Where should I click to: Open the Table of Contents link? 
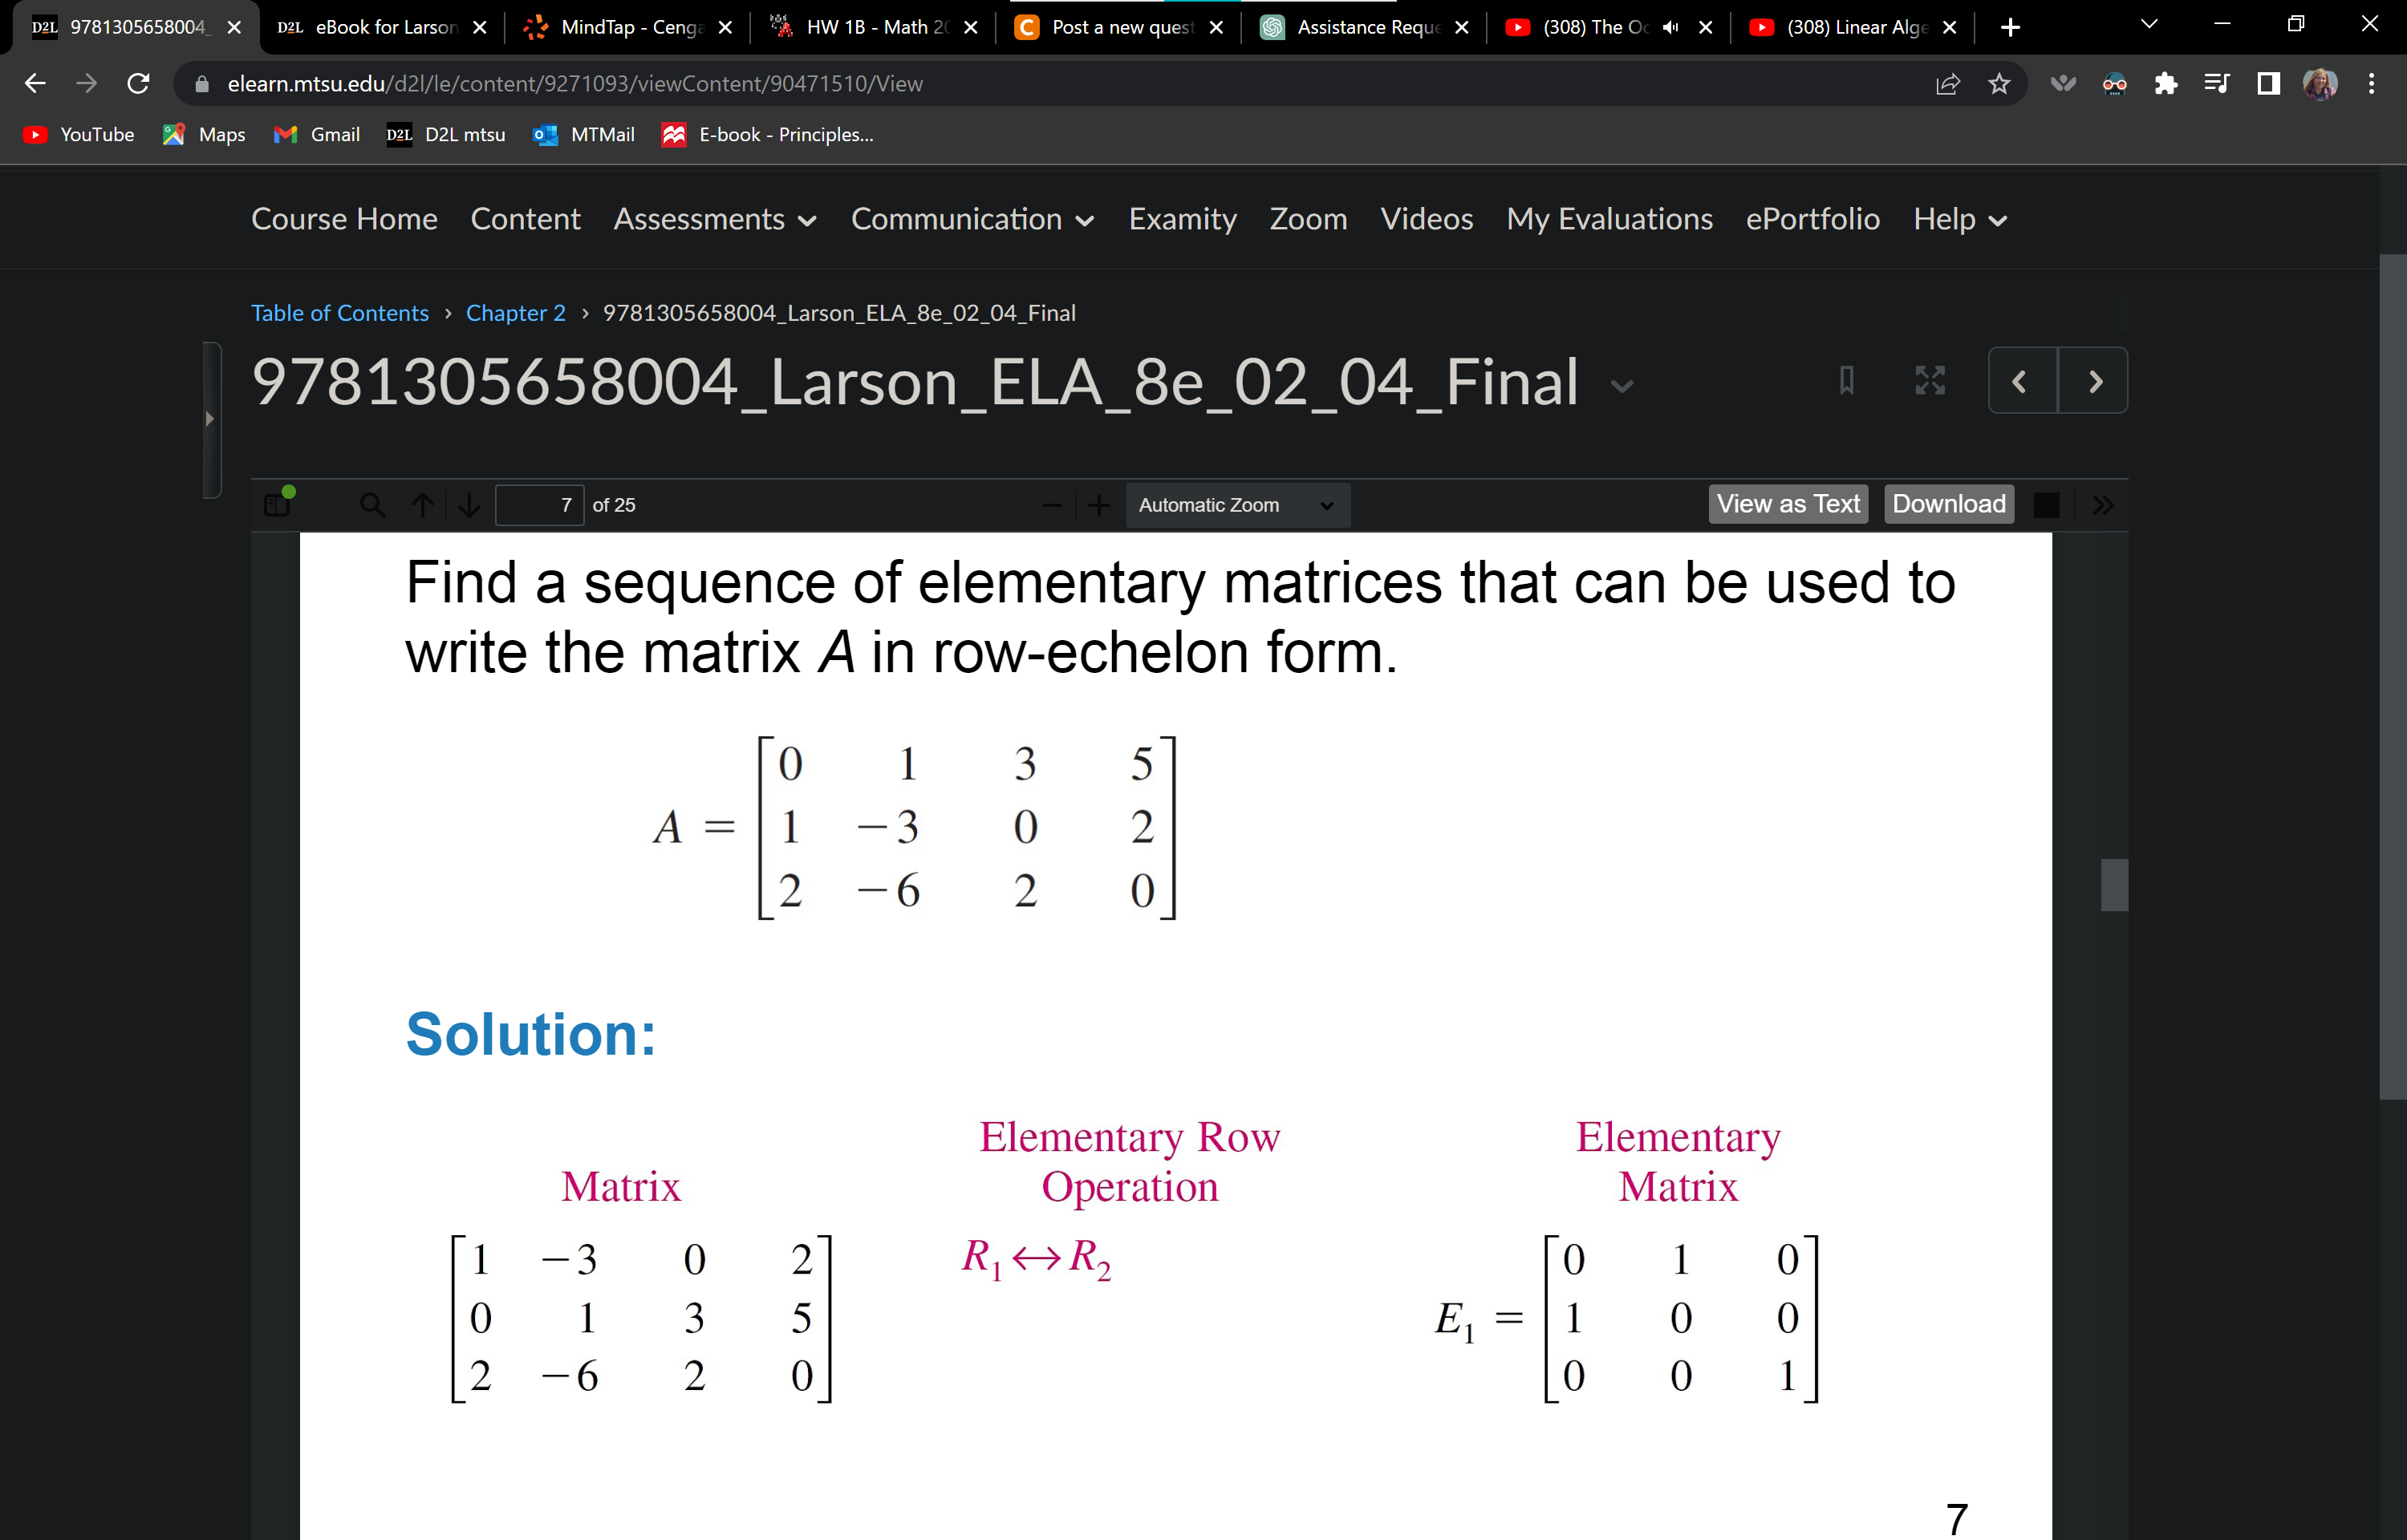click(340, 312)
